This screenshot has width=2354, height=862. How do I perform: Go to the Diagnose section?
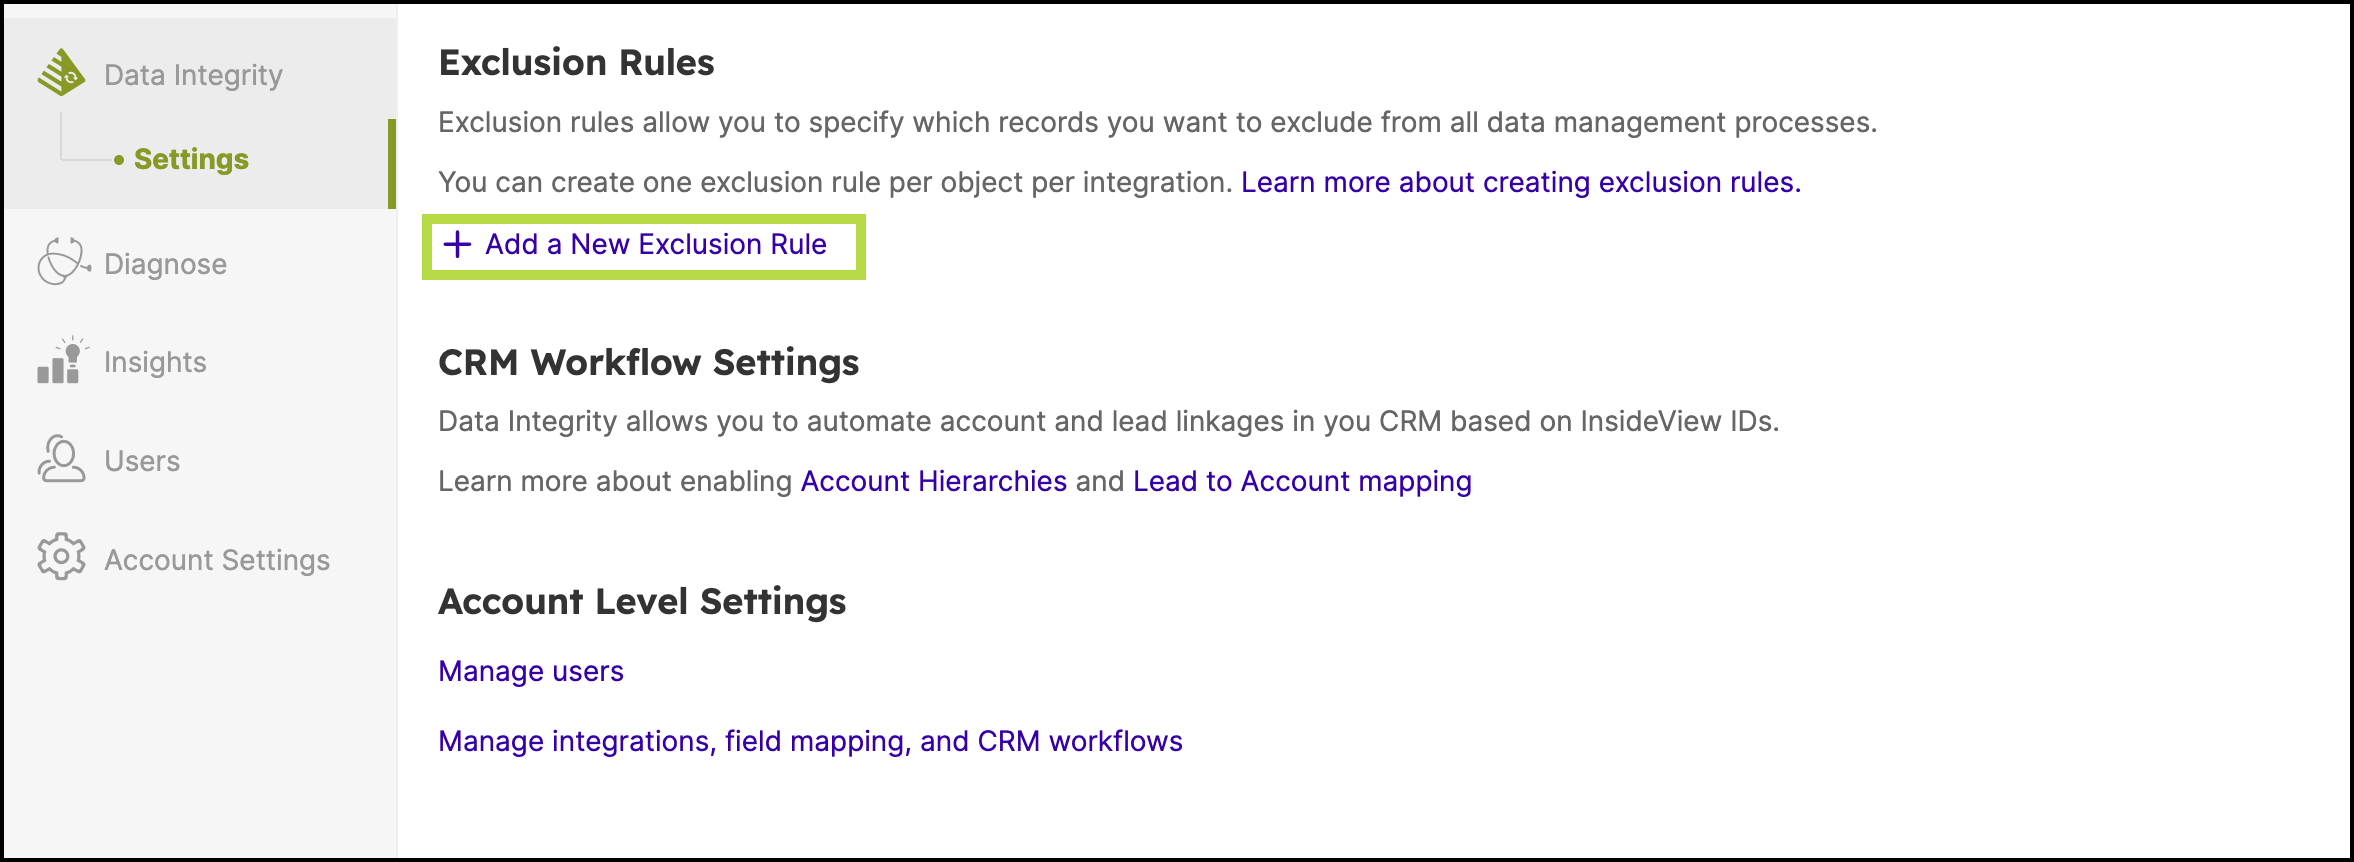(x=166, y=264)
